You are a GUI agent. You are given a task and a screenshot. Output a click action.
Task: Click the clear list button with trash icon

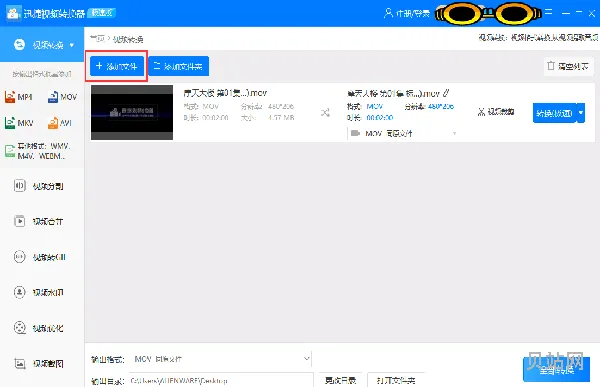568,66
